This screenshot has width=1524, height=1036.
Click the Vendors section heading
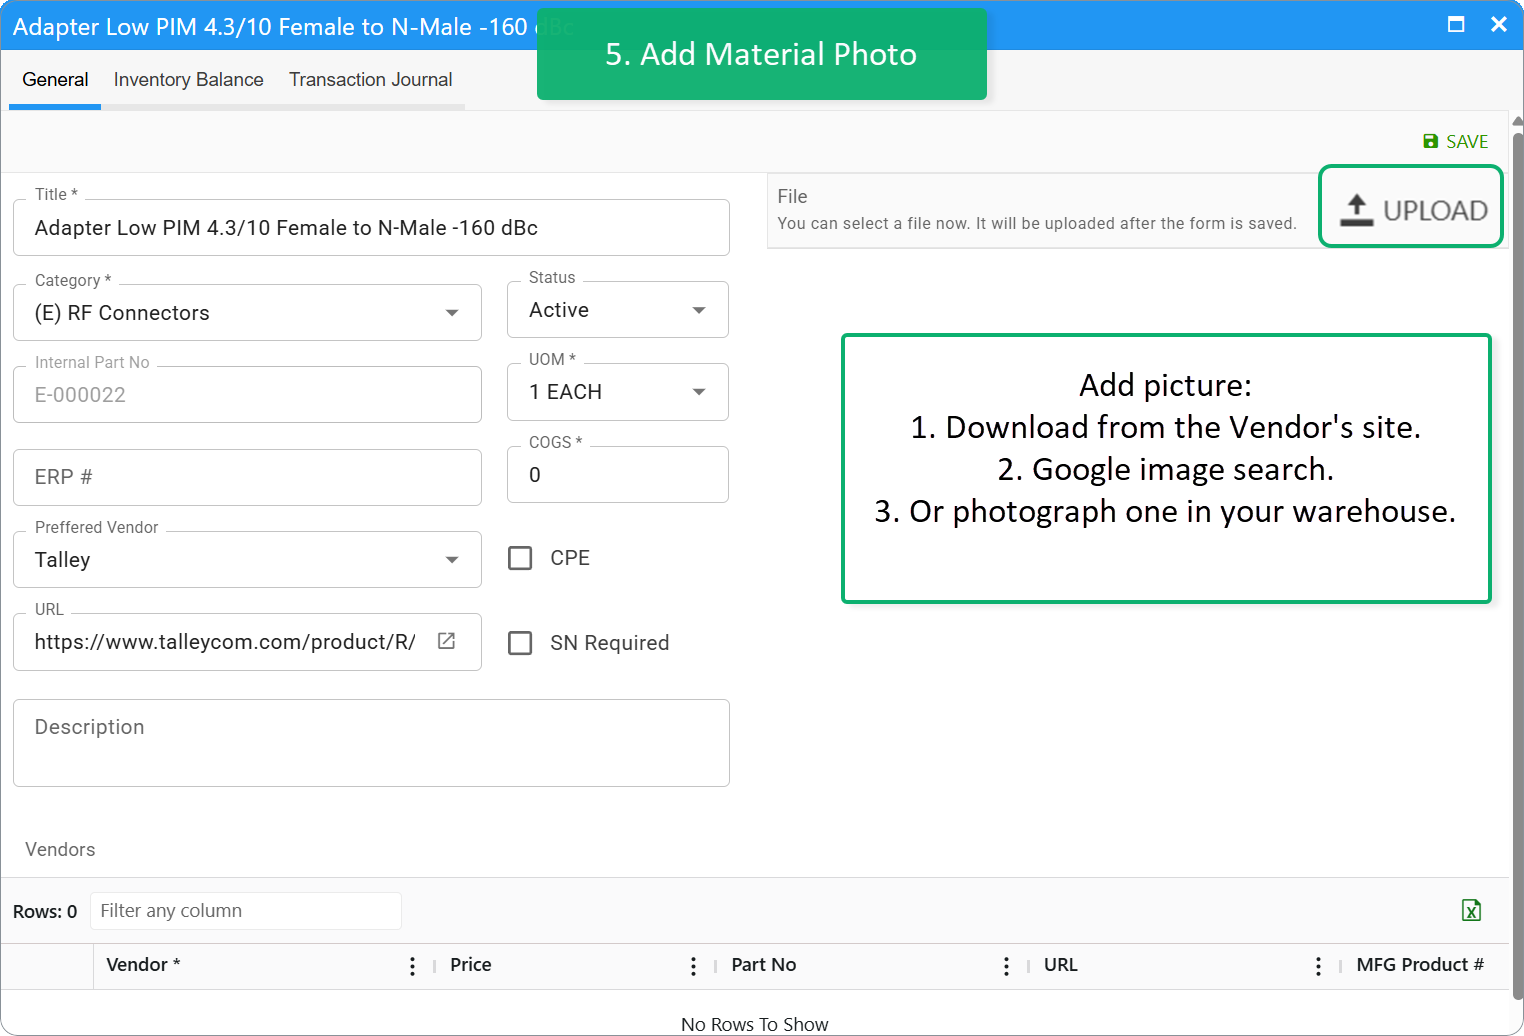tap(60, 850)
